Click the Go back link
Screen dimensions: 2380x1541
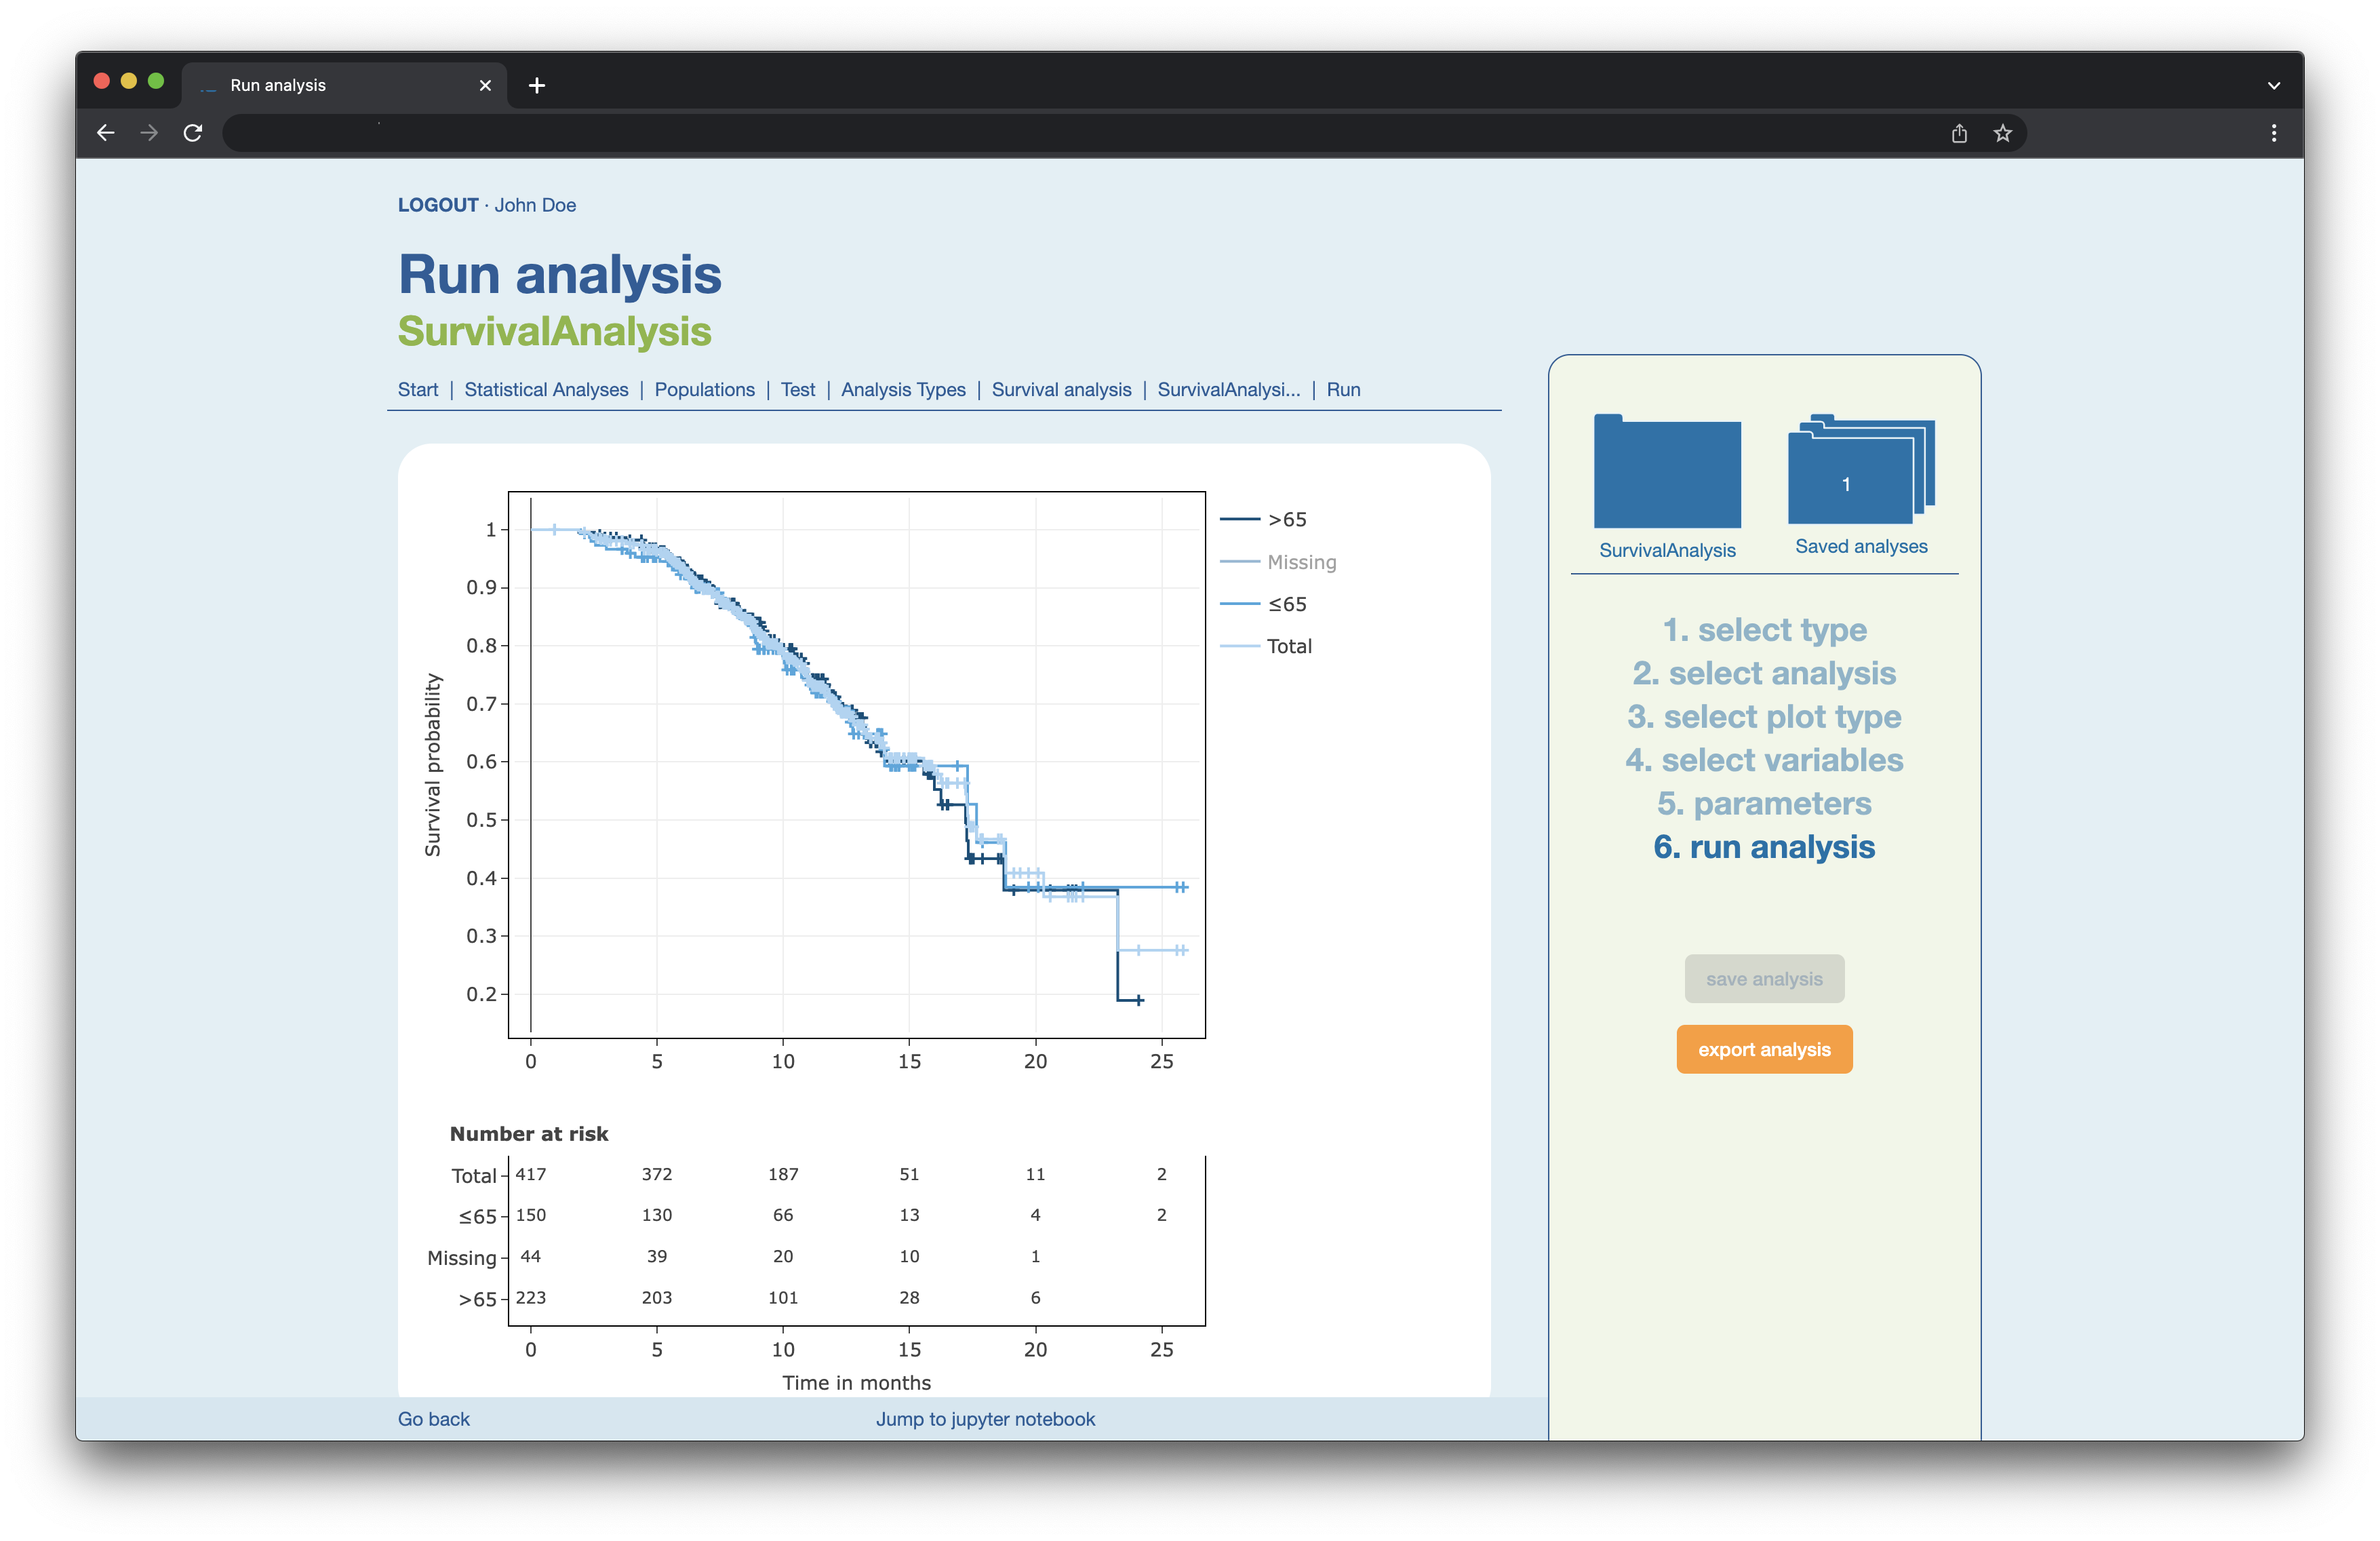434,1419
